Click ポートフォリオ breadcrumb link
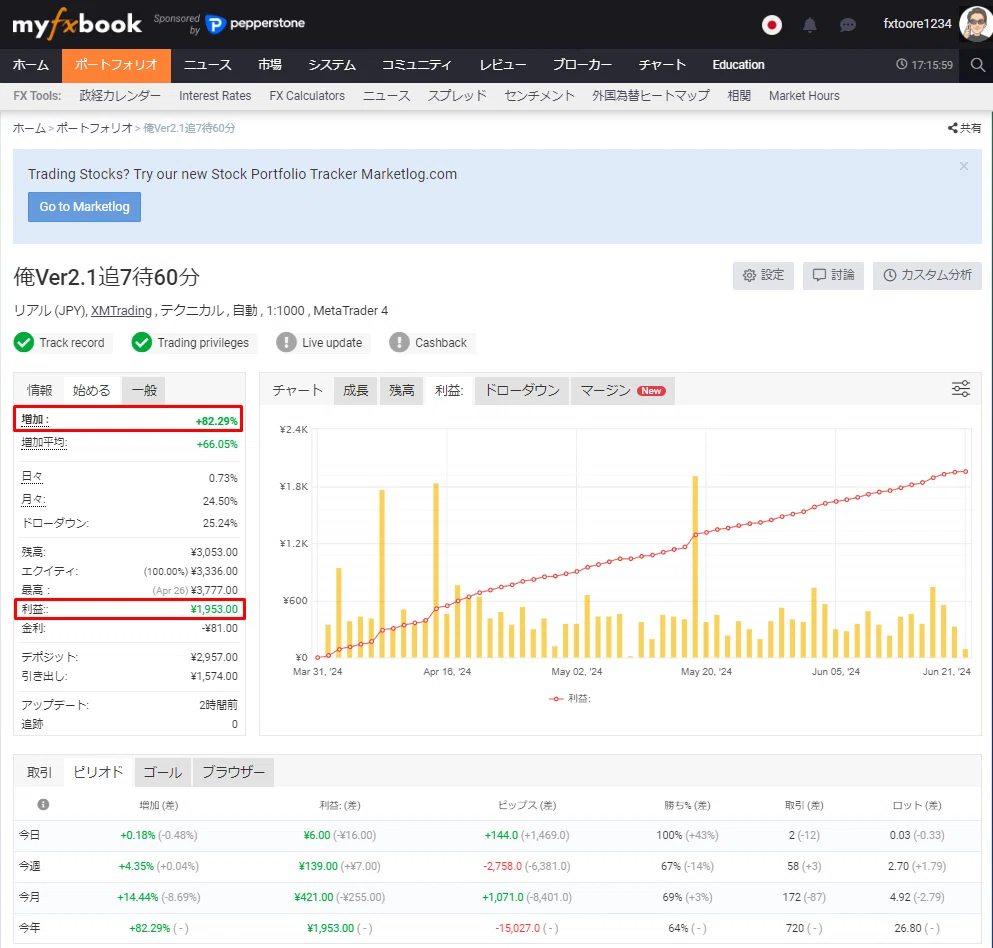The width and height of the screenshot is (993, 948). 94,128
